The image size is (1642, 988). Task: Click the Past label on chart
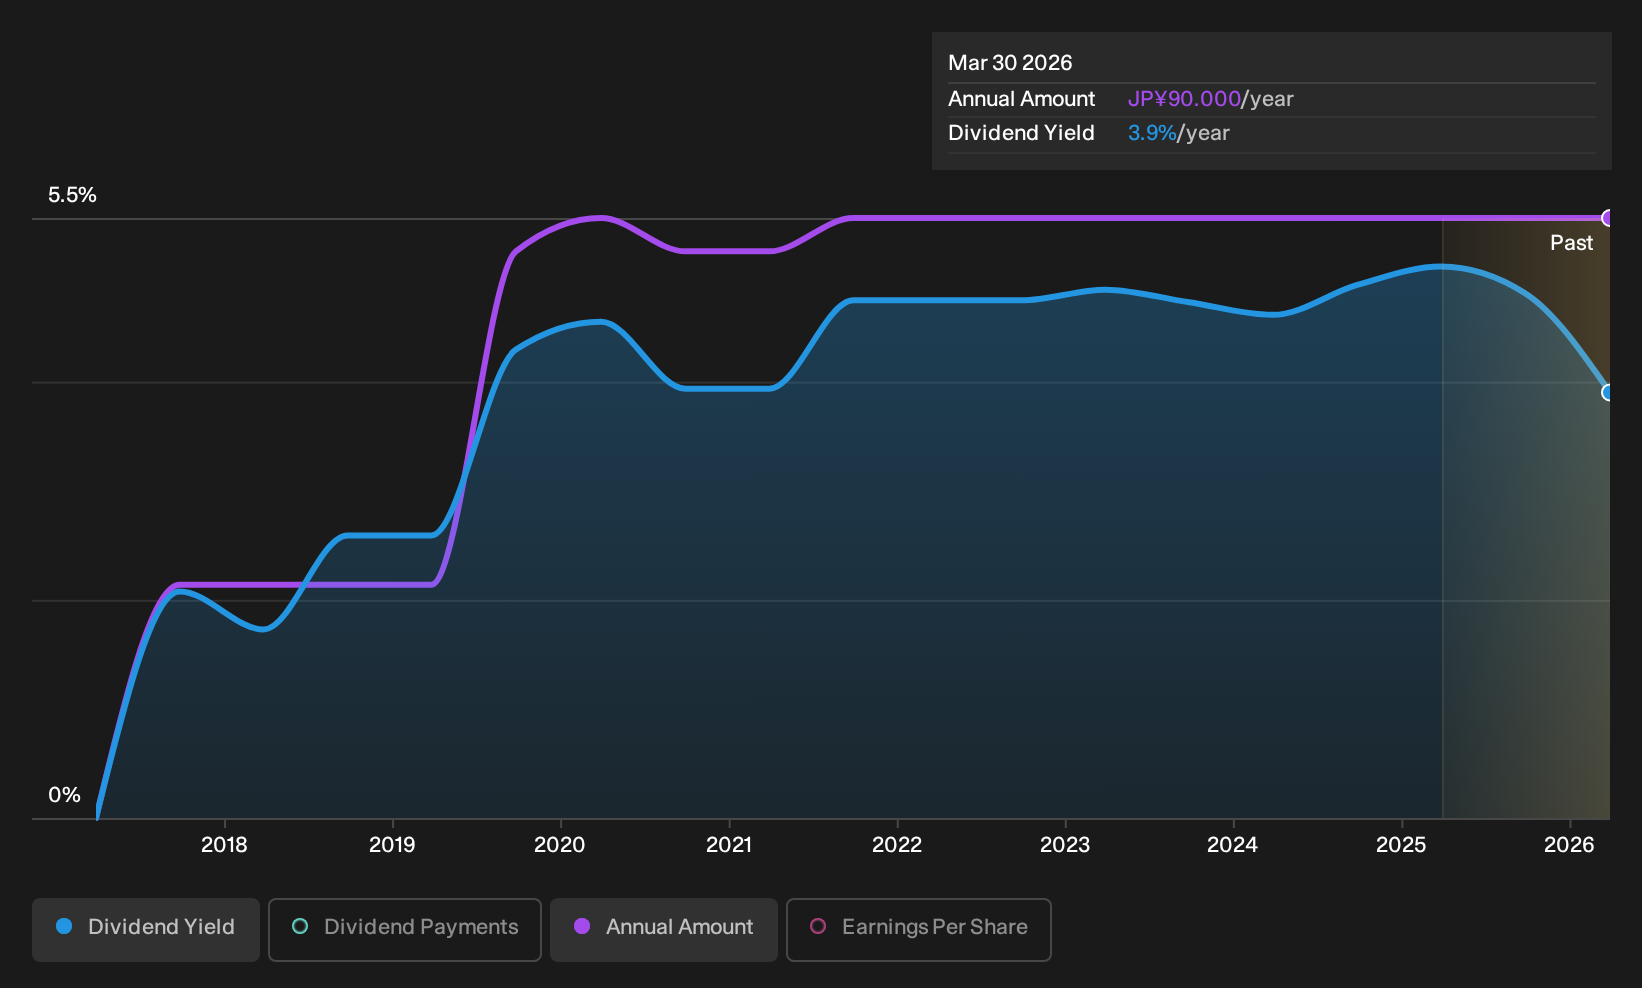tap(1571, 243)
